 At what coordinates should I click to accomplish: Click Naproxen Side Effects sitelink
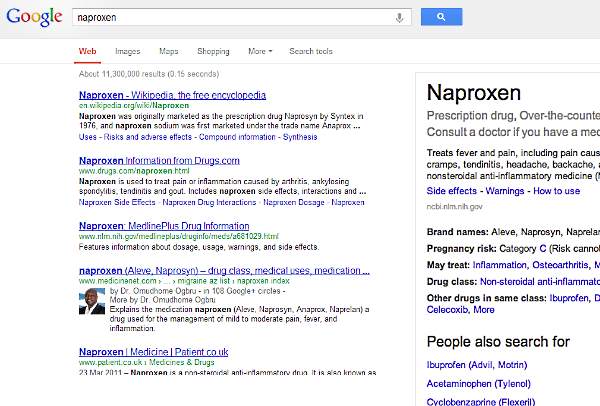[117, 202]
